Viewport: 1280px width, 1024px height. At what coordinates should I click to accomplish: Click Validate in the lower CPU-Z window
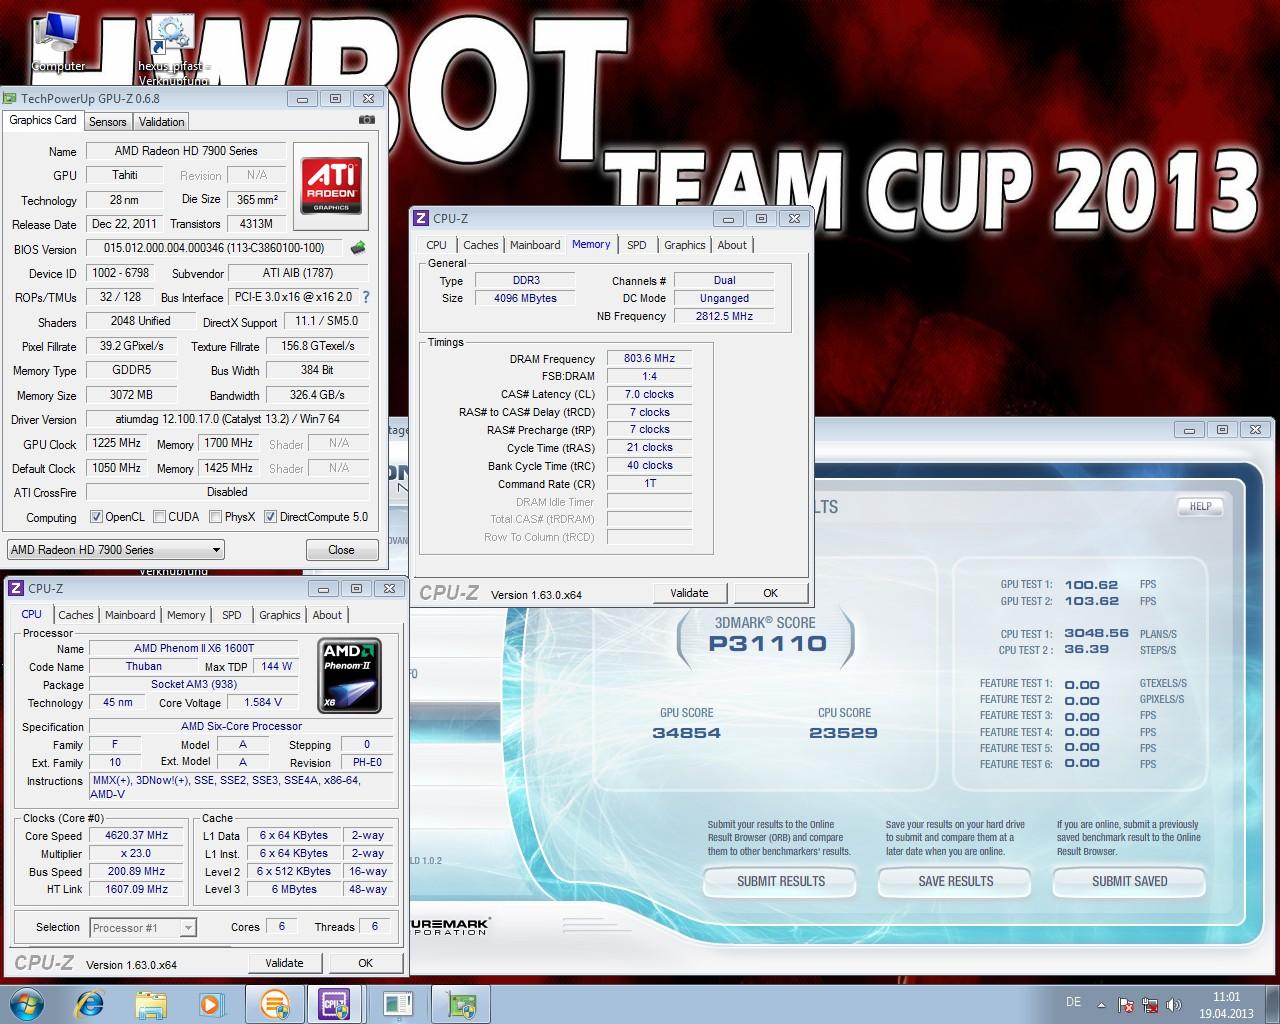pyautogui.click(x=284, y=963)
